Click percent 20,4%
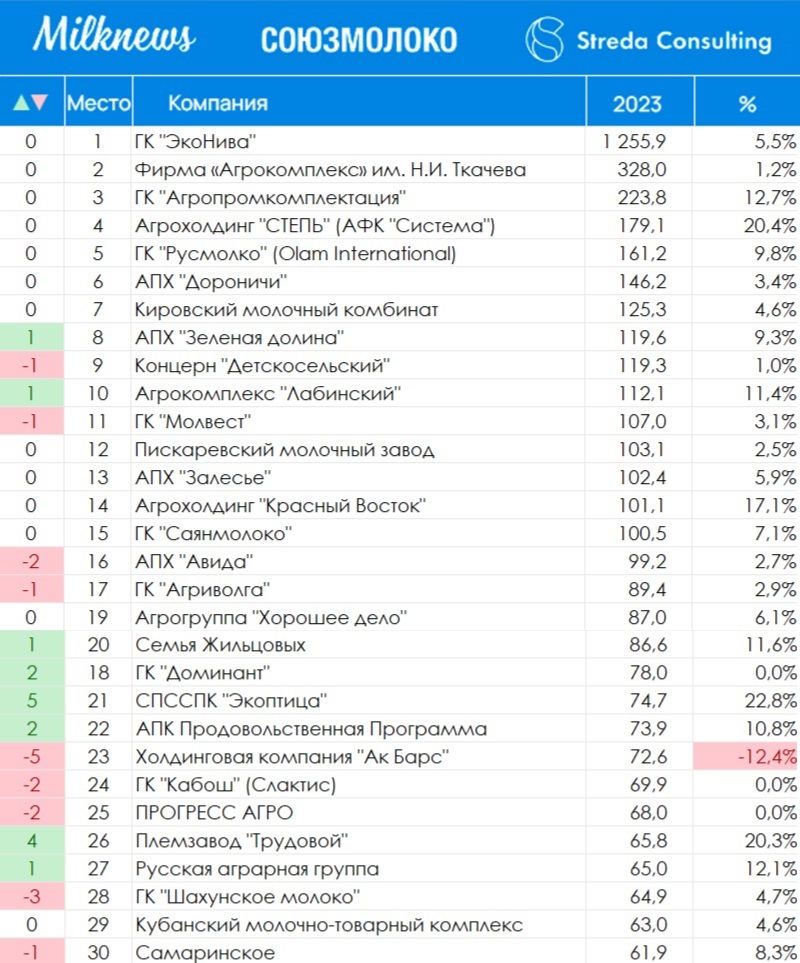Screen dimensions: 800x963 (771, 225)
